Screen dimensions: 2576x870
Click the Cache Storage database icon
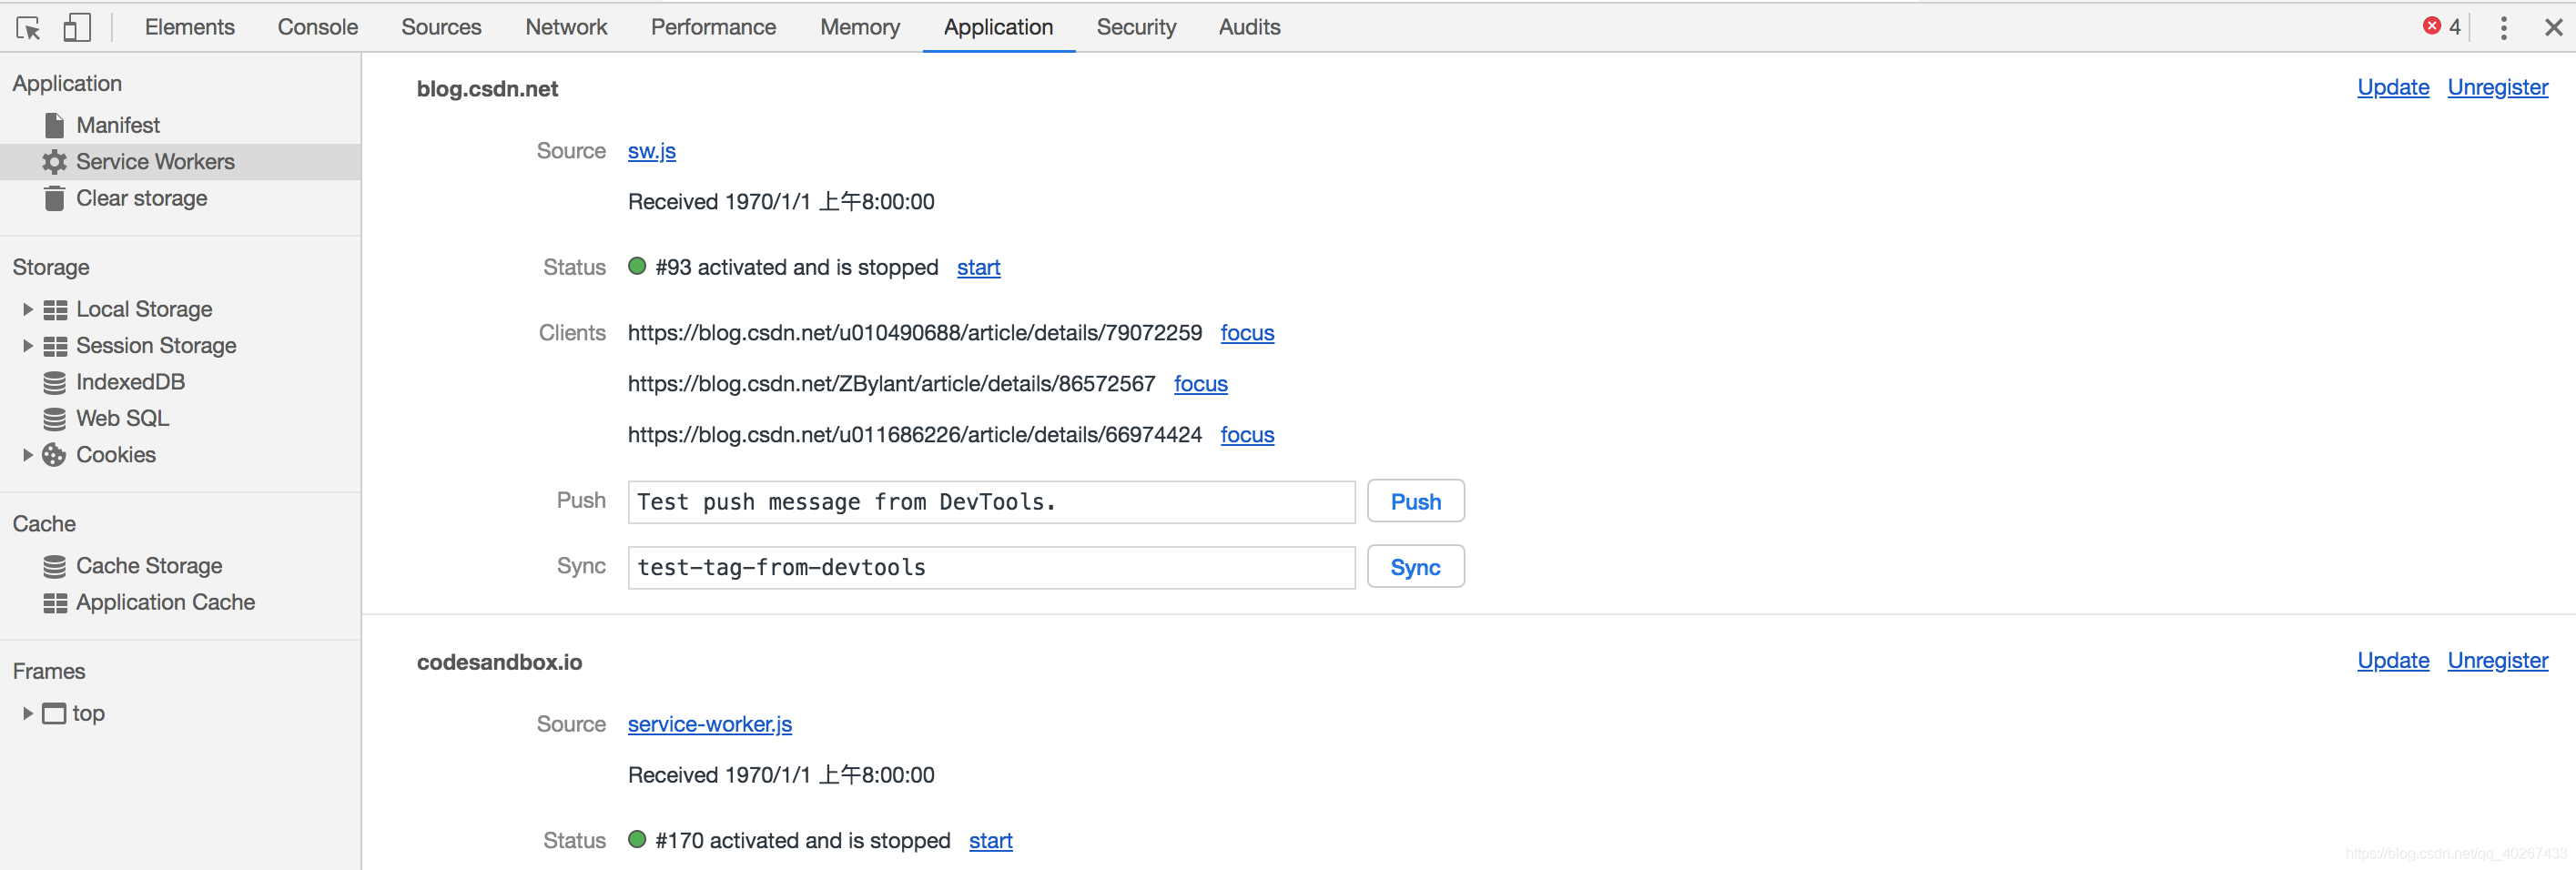tap(55, 567)
